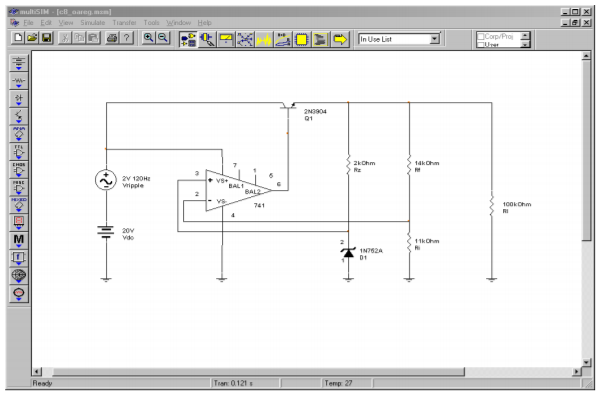
Task: Click the Save diskette icon
Action: pyautogui.click(x=47, y=38)
